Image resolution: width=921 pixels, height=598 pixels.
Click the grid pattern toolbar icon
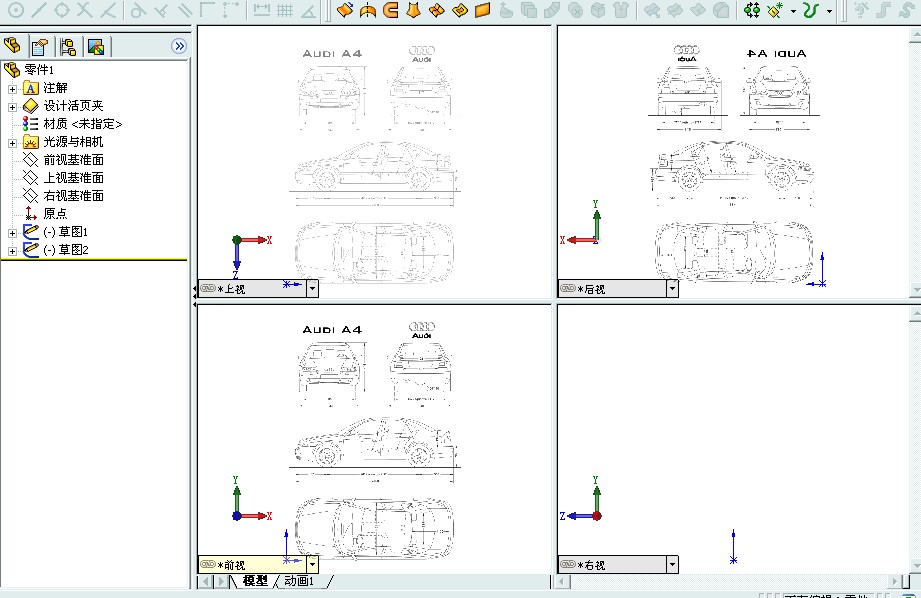point(285,9)
